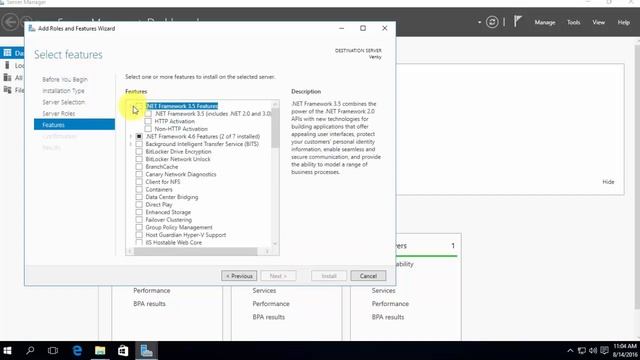Click the volume tray icon

tap(593, 351)
